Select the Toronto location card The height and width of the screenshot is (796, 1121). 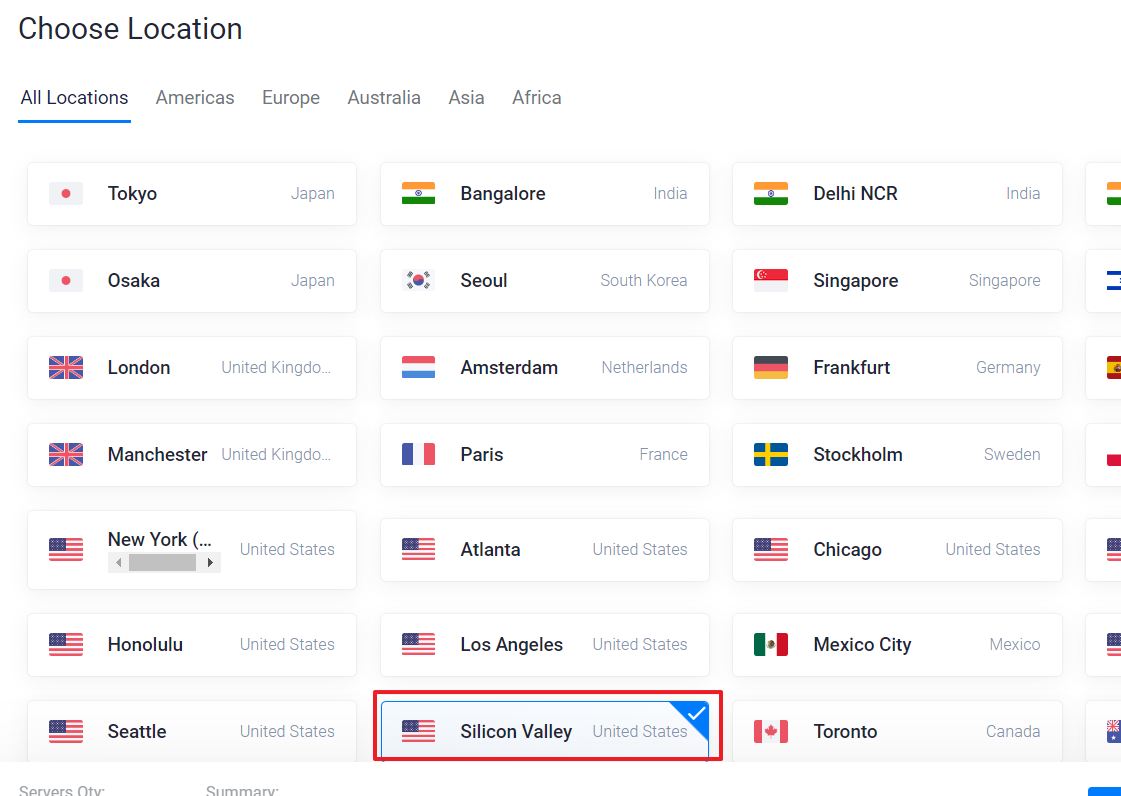coord(897,731)
